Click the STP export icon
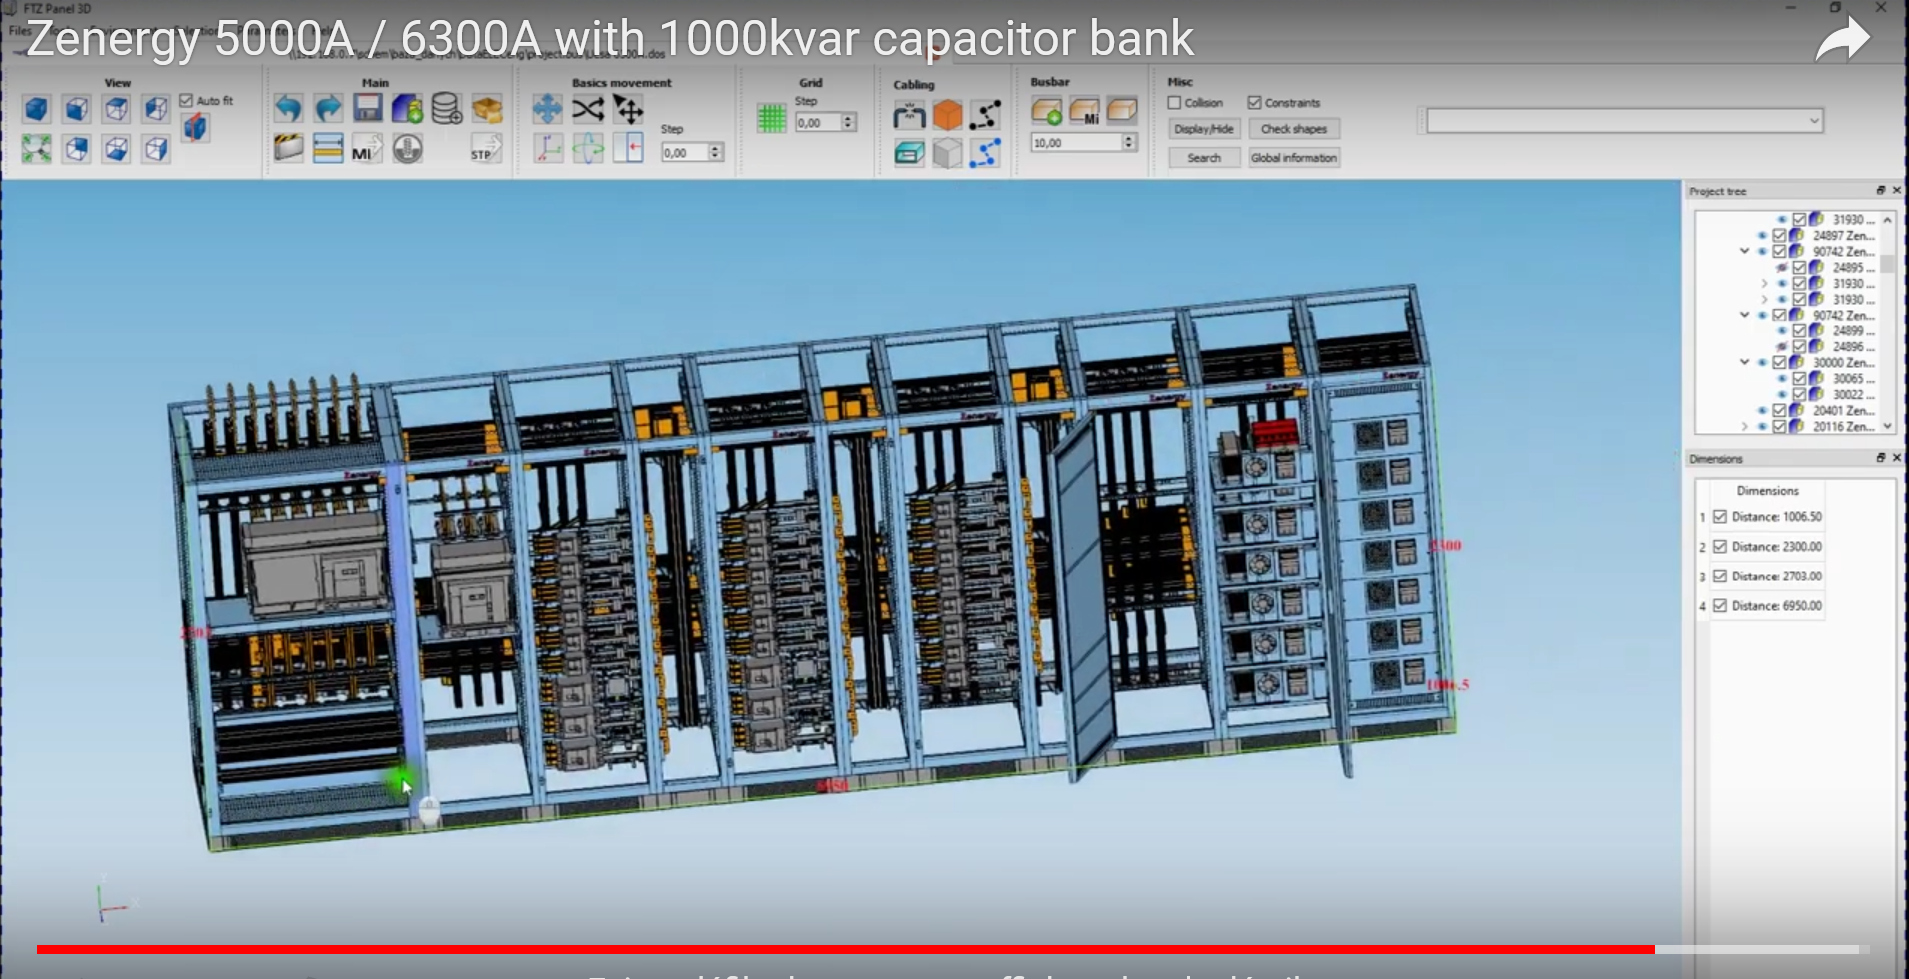Image resolution: width=1909 pixels, height=979 pixels. (x=486, y=148)
